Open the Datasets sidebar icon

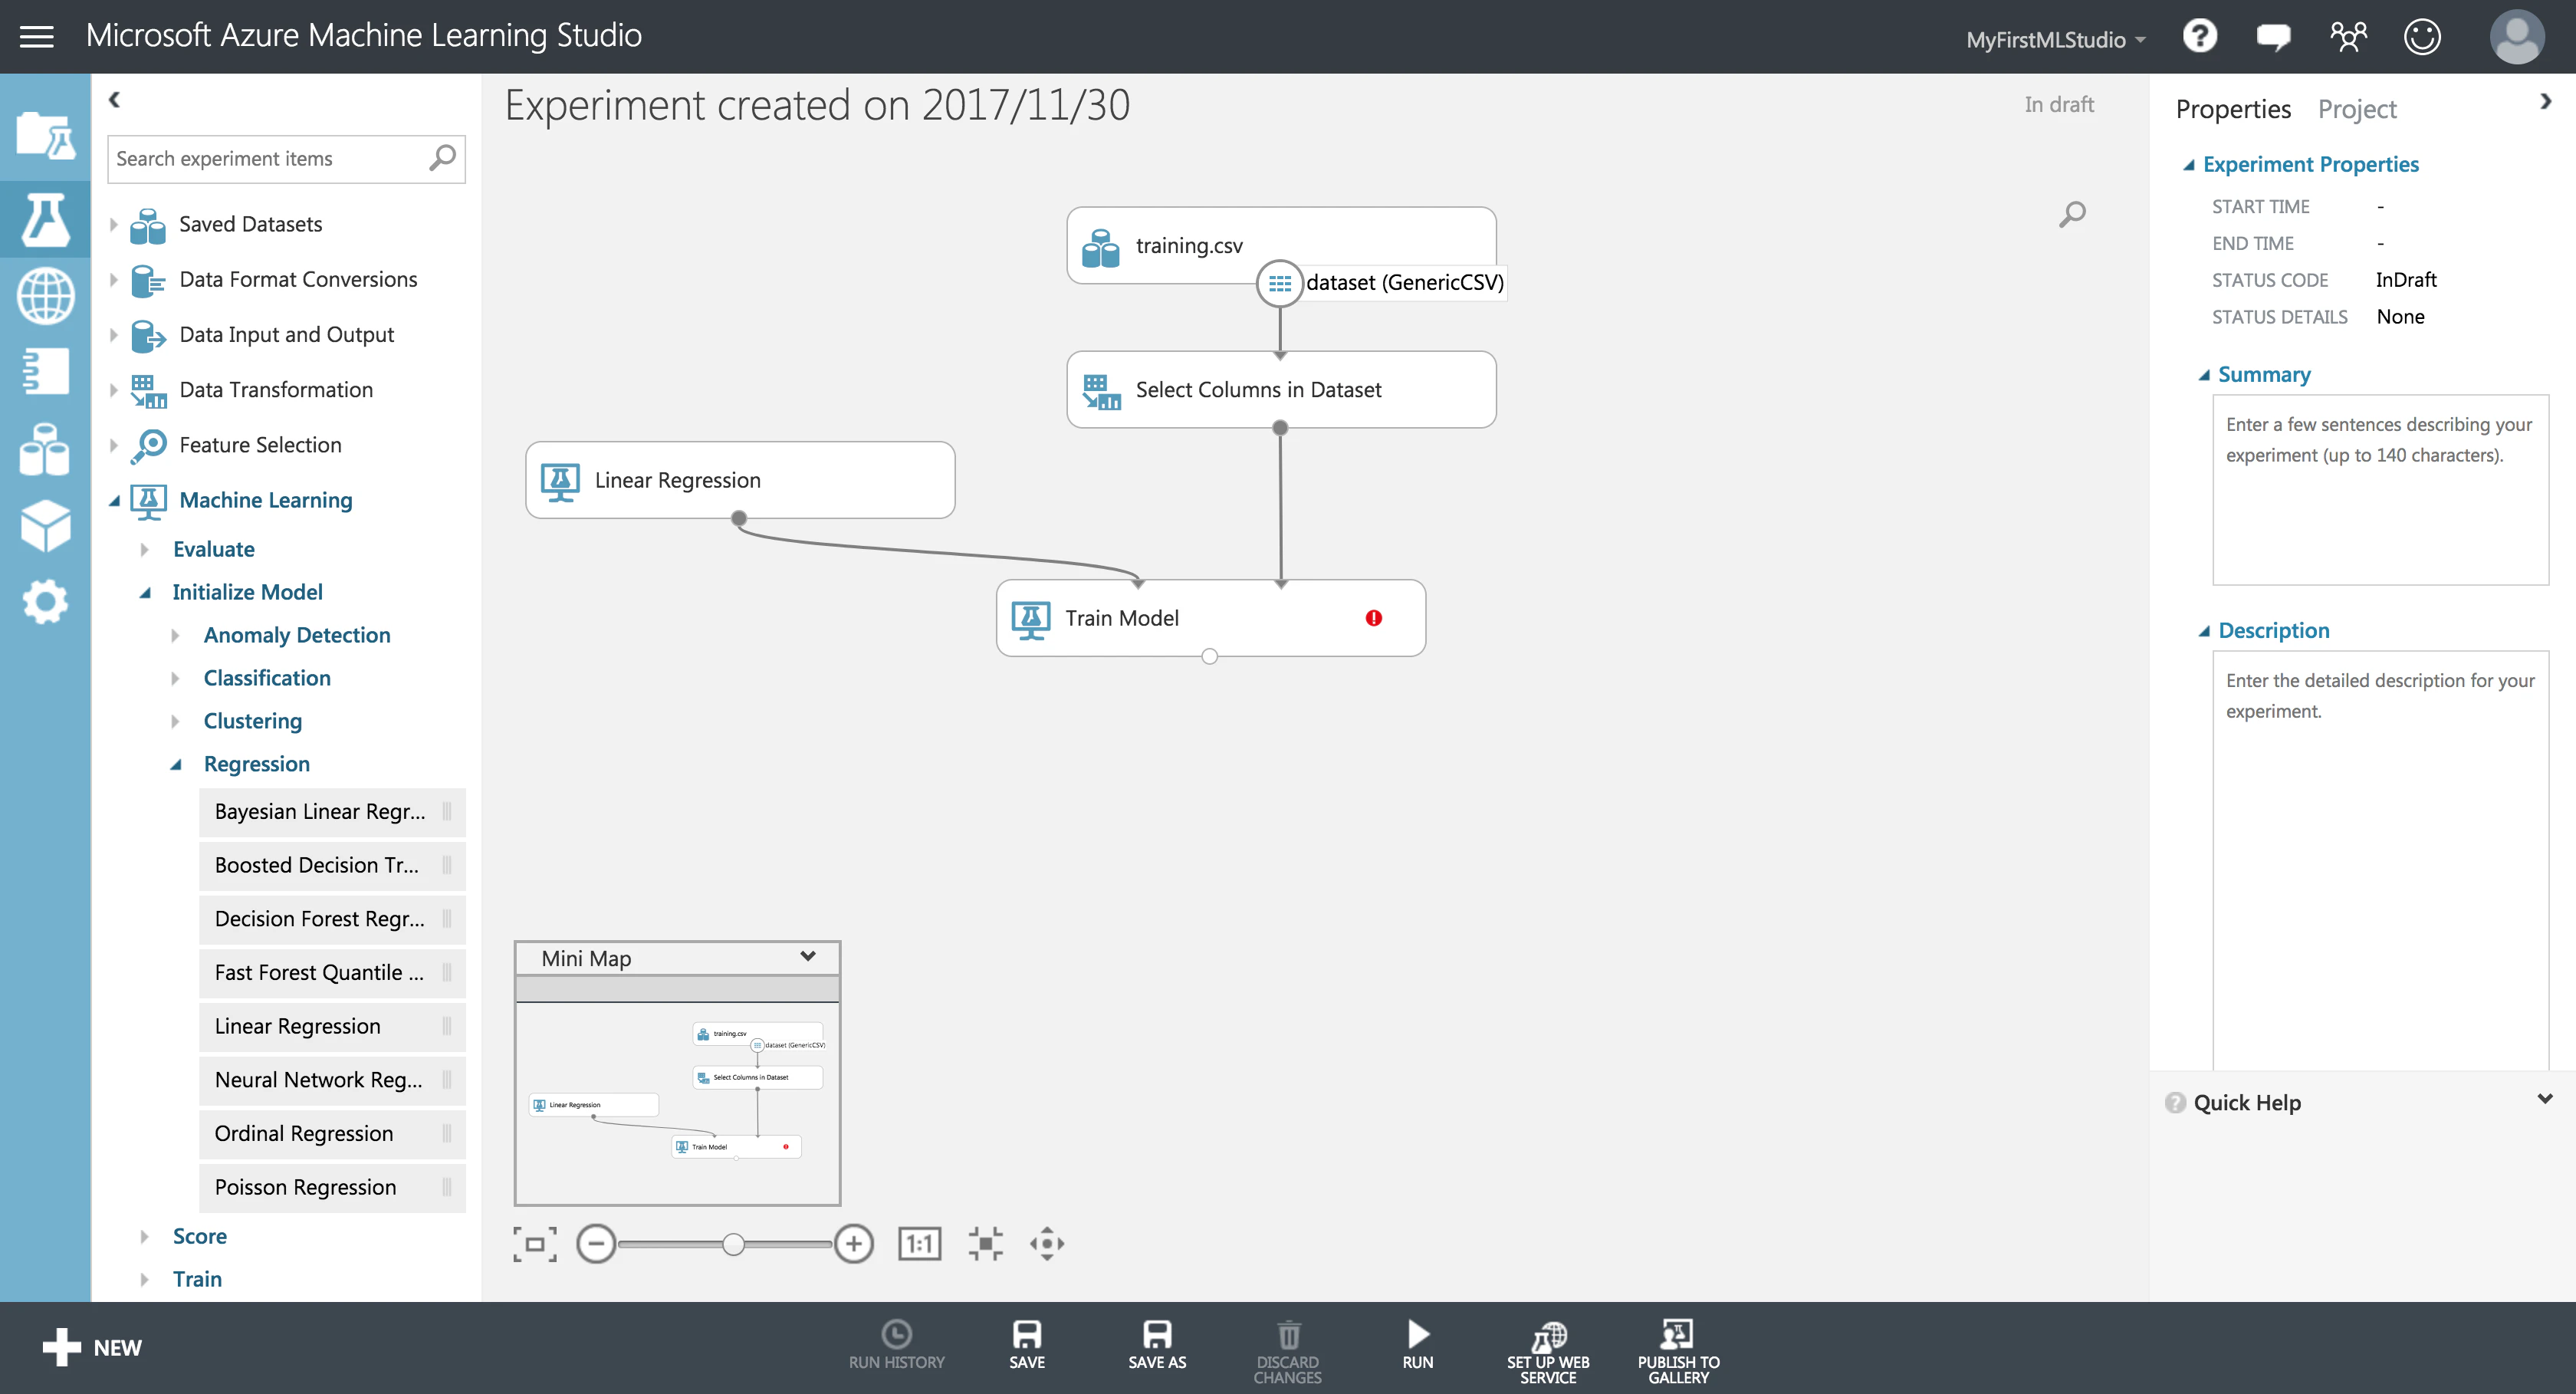[45, 449]
